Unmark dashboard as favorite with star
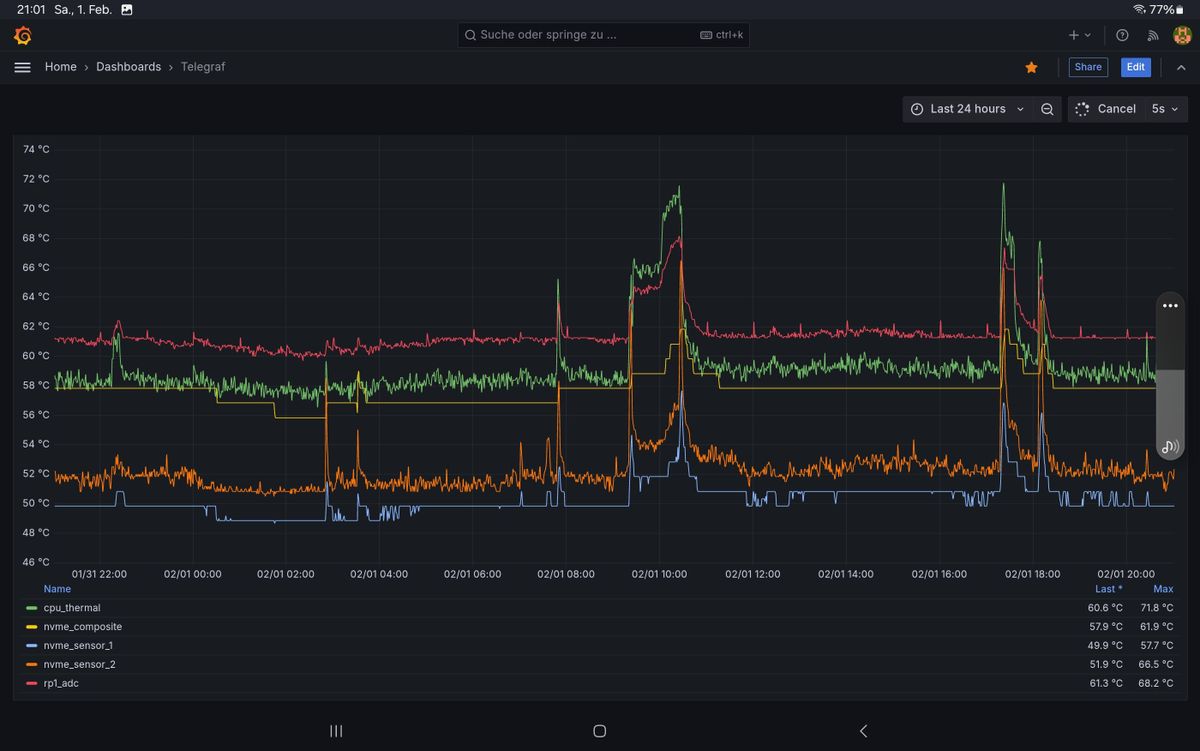 click(x=1031, y=67)
